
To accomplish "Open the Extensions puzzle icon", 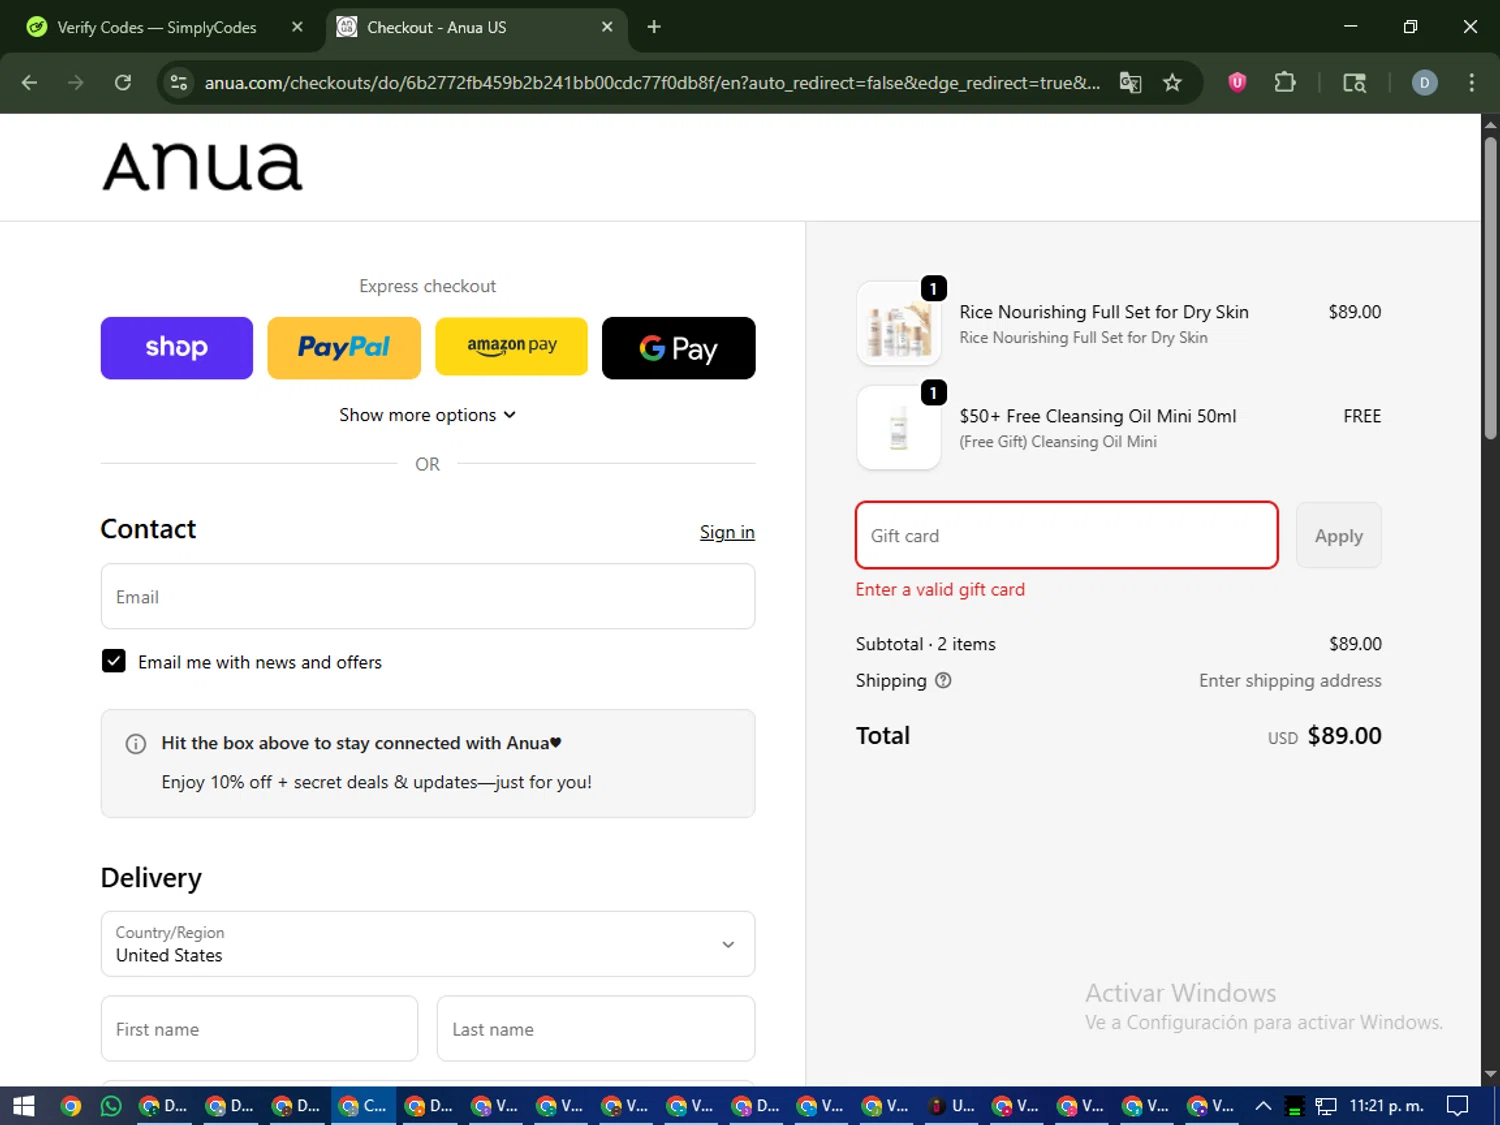I will point(1285,83).
